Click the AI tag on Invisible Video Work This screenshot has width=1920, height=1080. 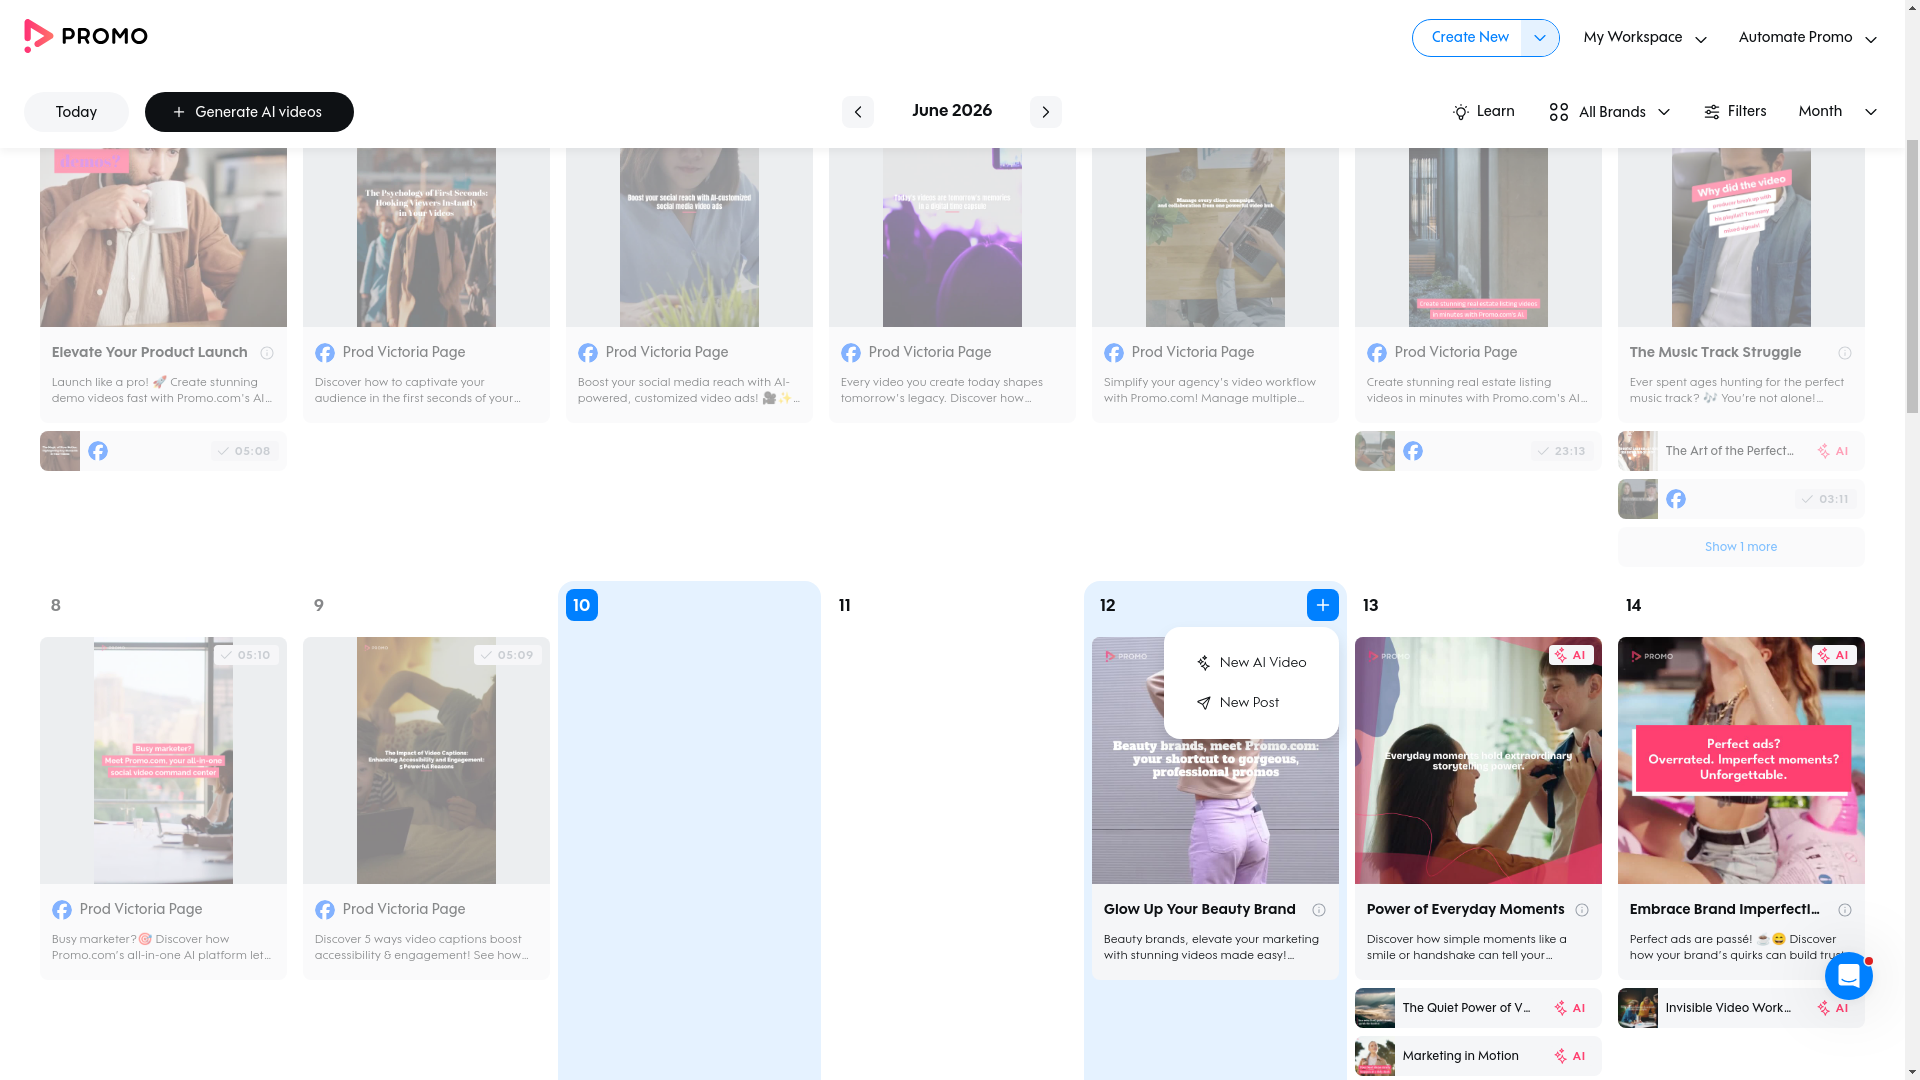click(x=1833, y=1008)
